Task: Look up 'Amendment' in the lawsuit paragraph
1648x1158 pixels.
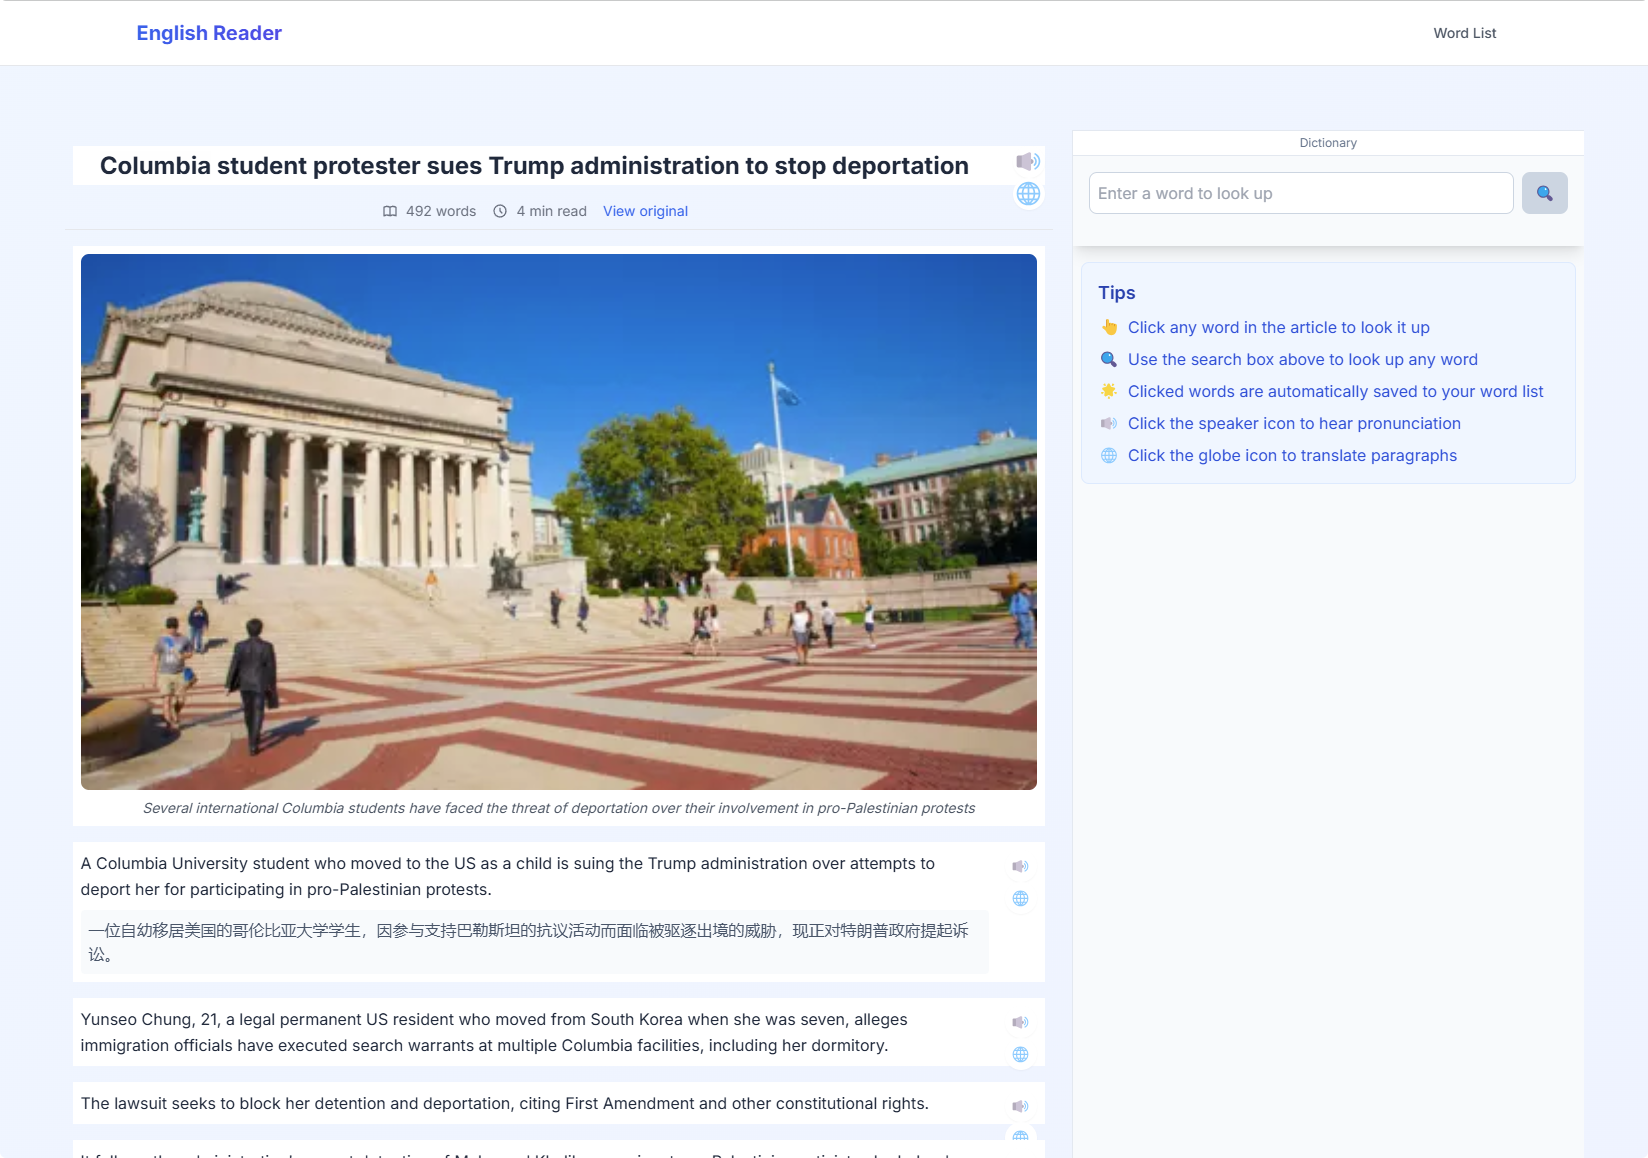Action: click(647, 1103)
